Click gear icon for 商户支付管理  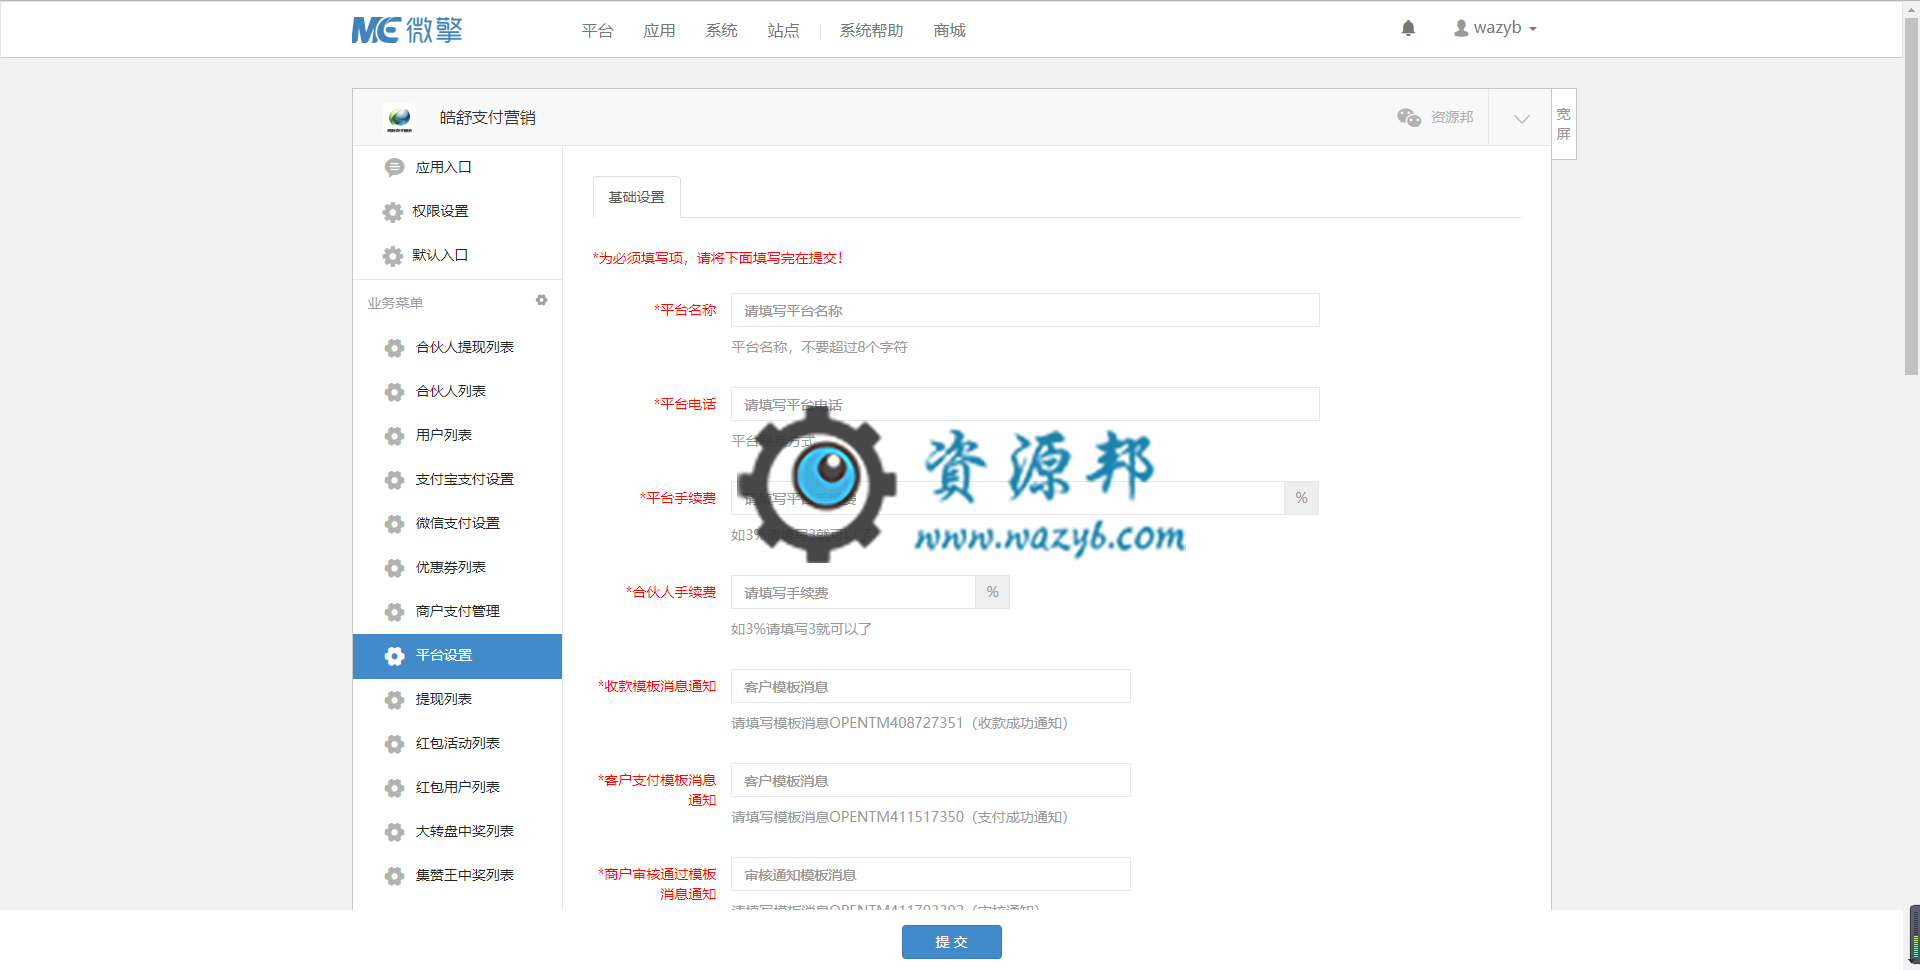click(x=394, y=611)
